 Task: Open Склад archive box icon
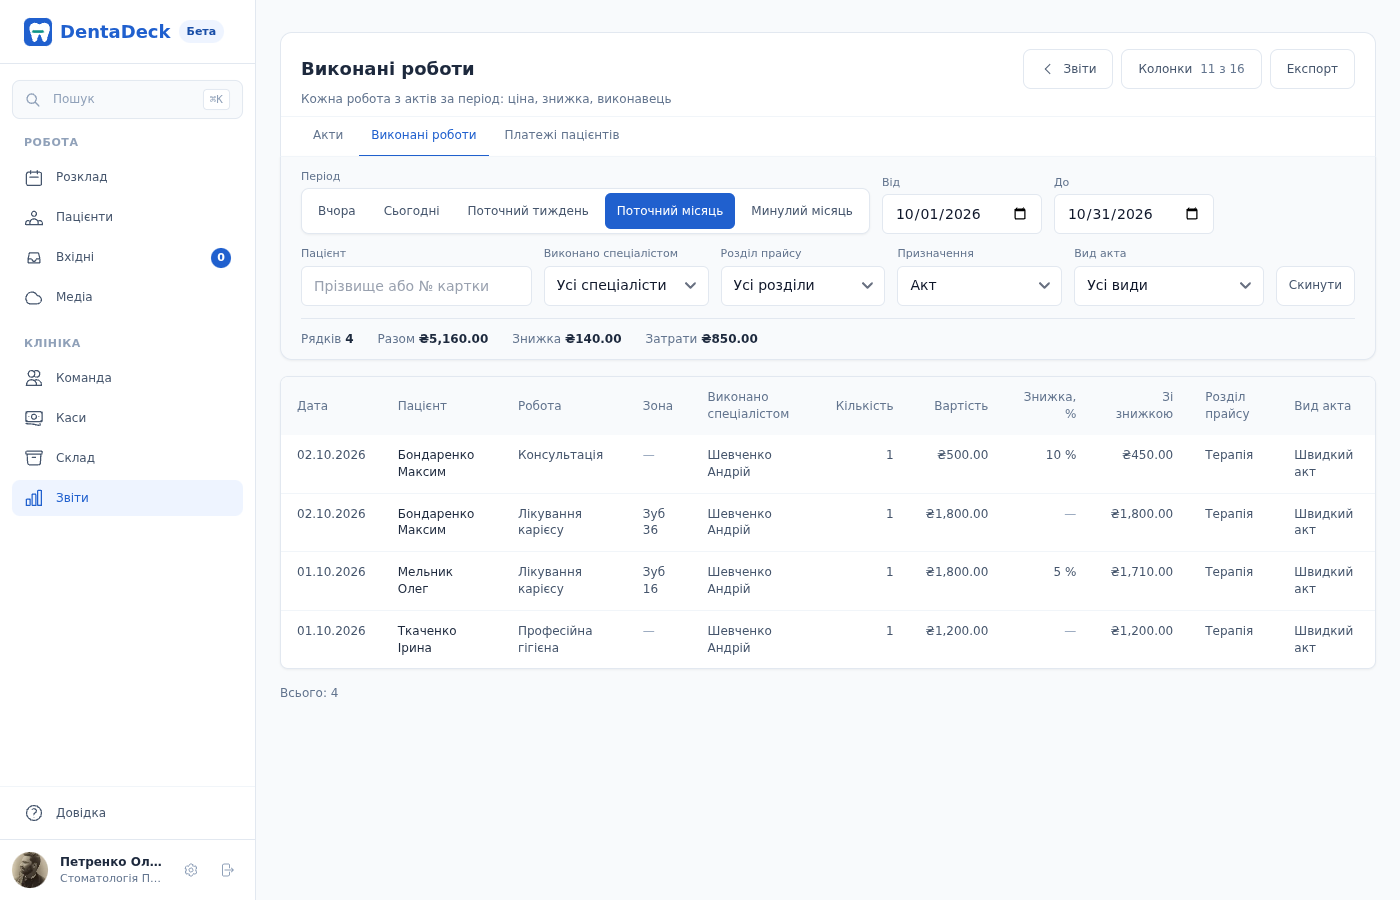click(x=34, y=458)
